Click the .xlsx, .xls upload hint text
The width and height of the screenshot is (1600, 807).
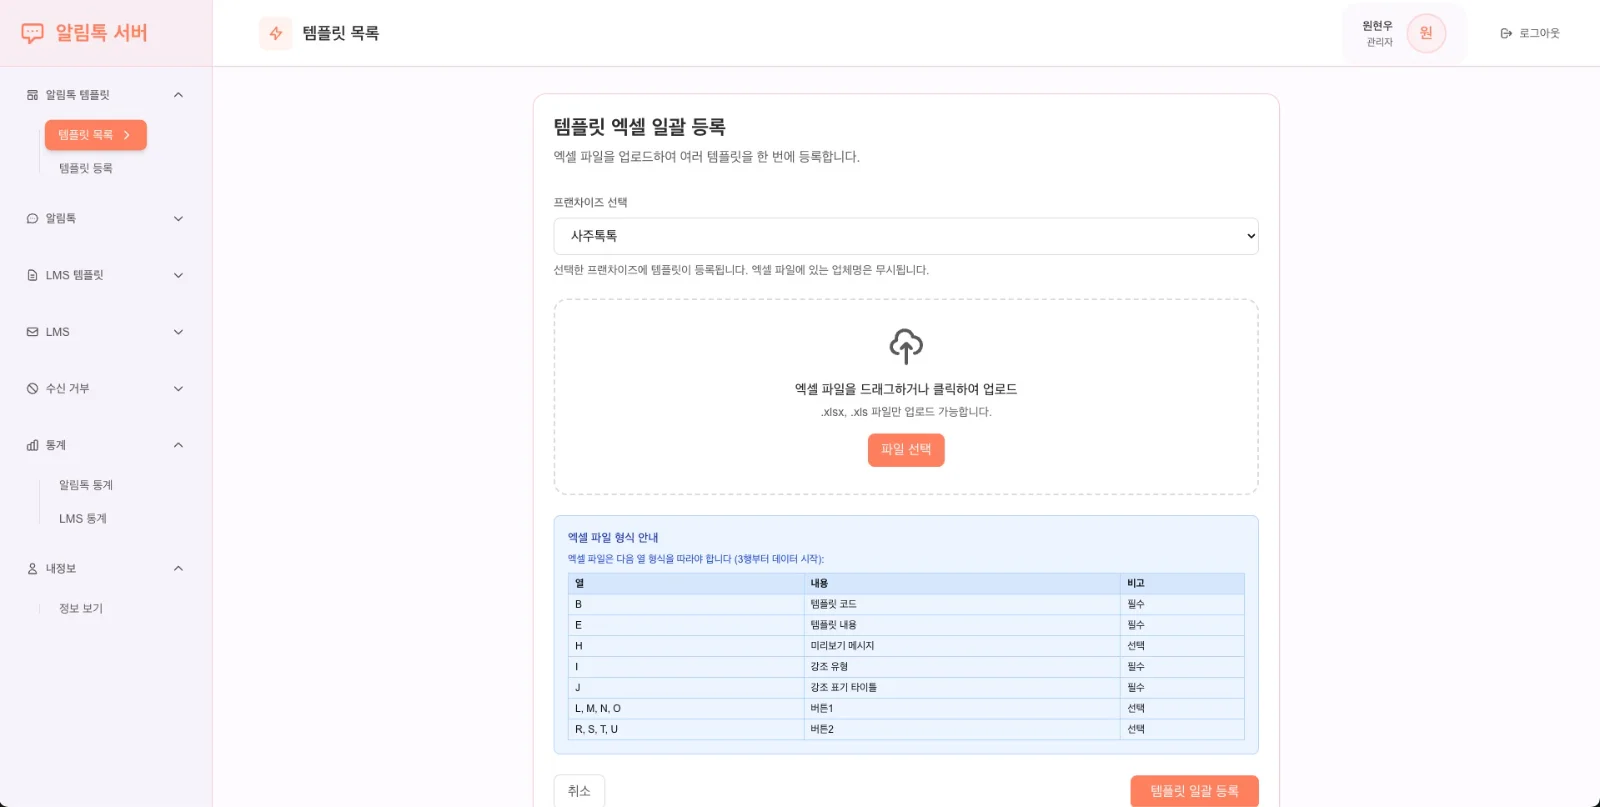[x=906, y=412]
